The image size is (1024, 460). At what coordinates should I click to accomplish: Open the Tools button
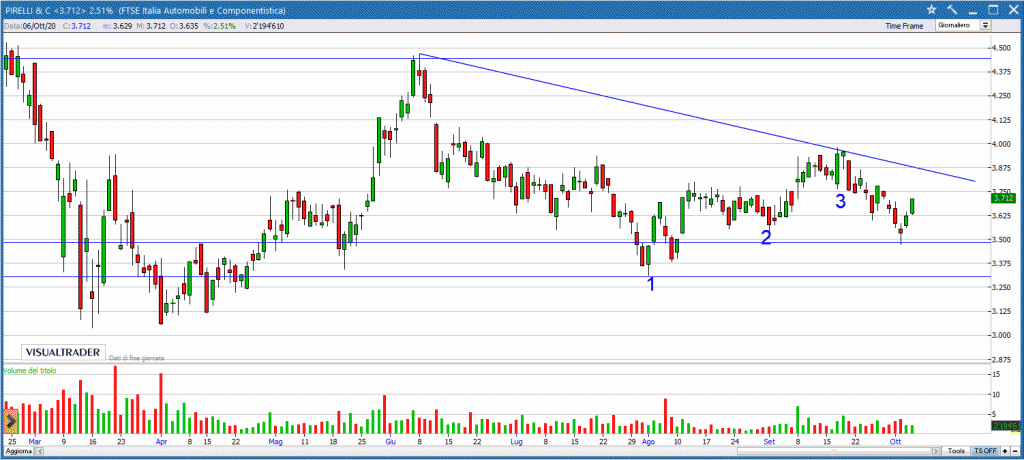point(957,451)
